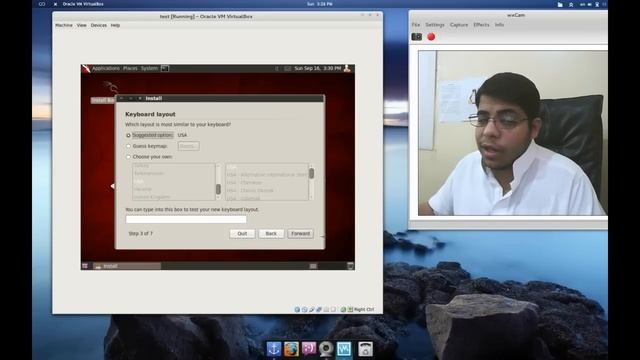Click the Forward button in installer
The image size is (640, 360).
pos(300,234)
